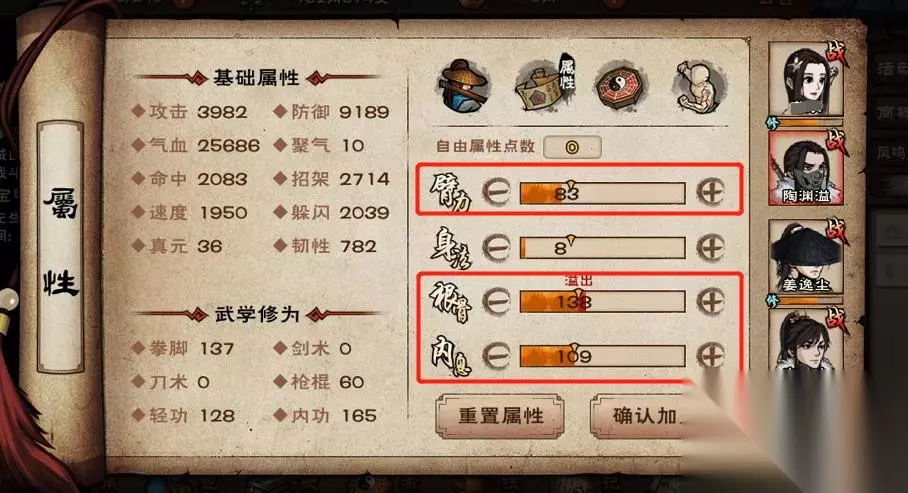Decrease 臂力 with the minus button
Viewport: 908px width, 493px height.
[x=496, y=192]
